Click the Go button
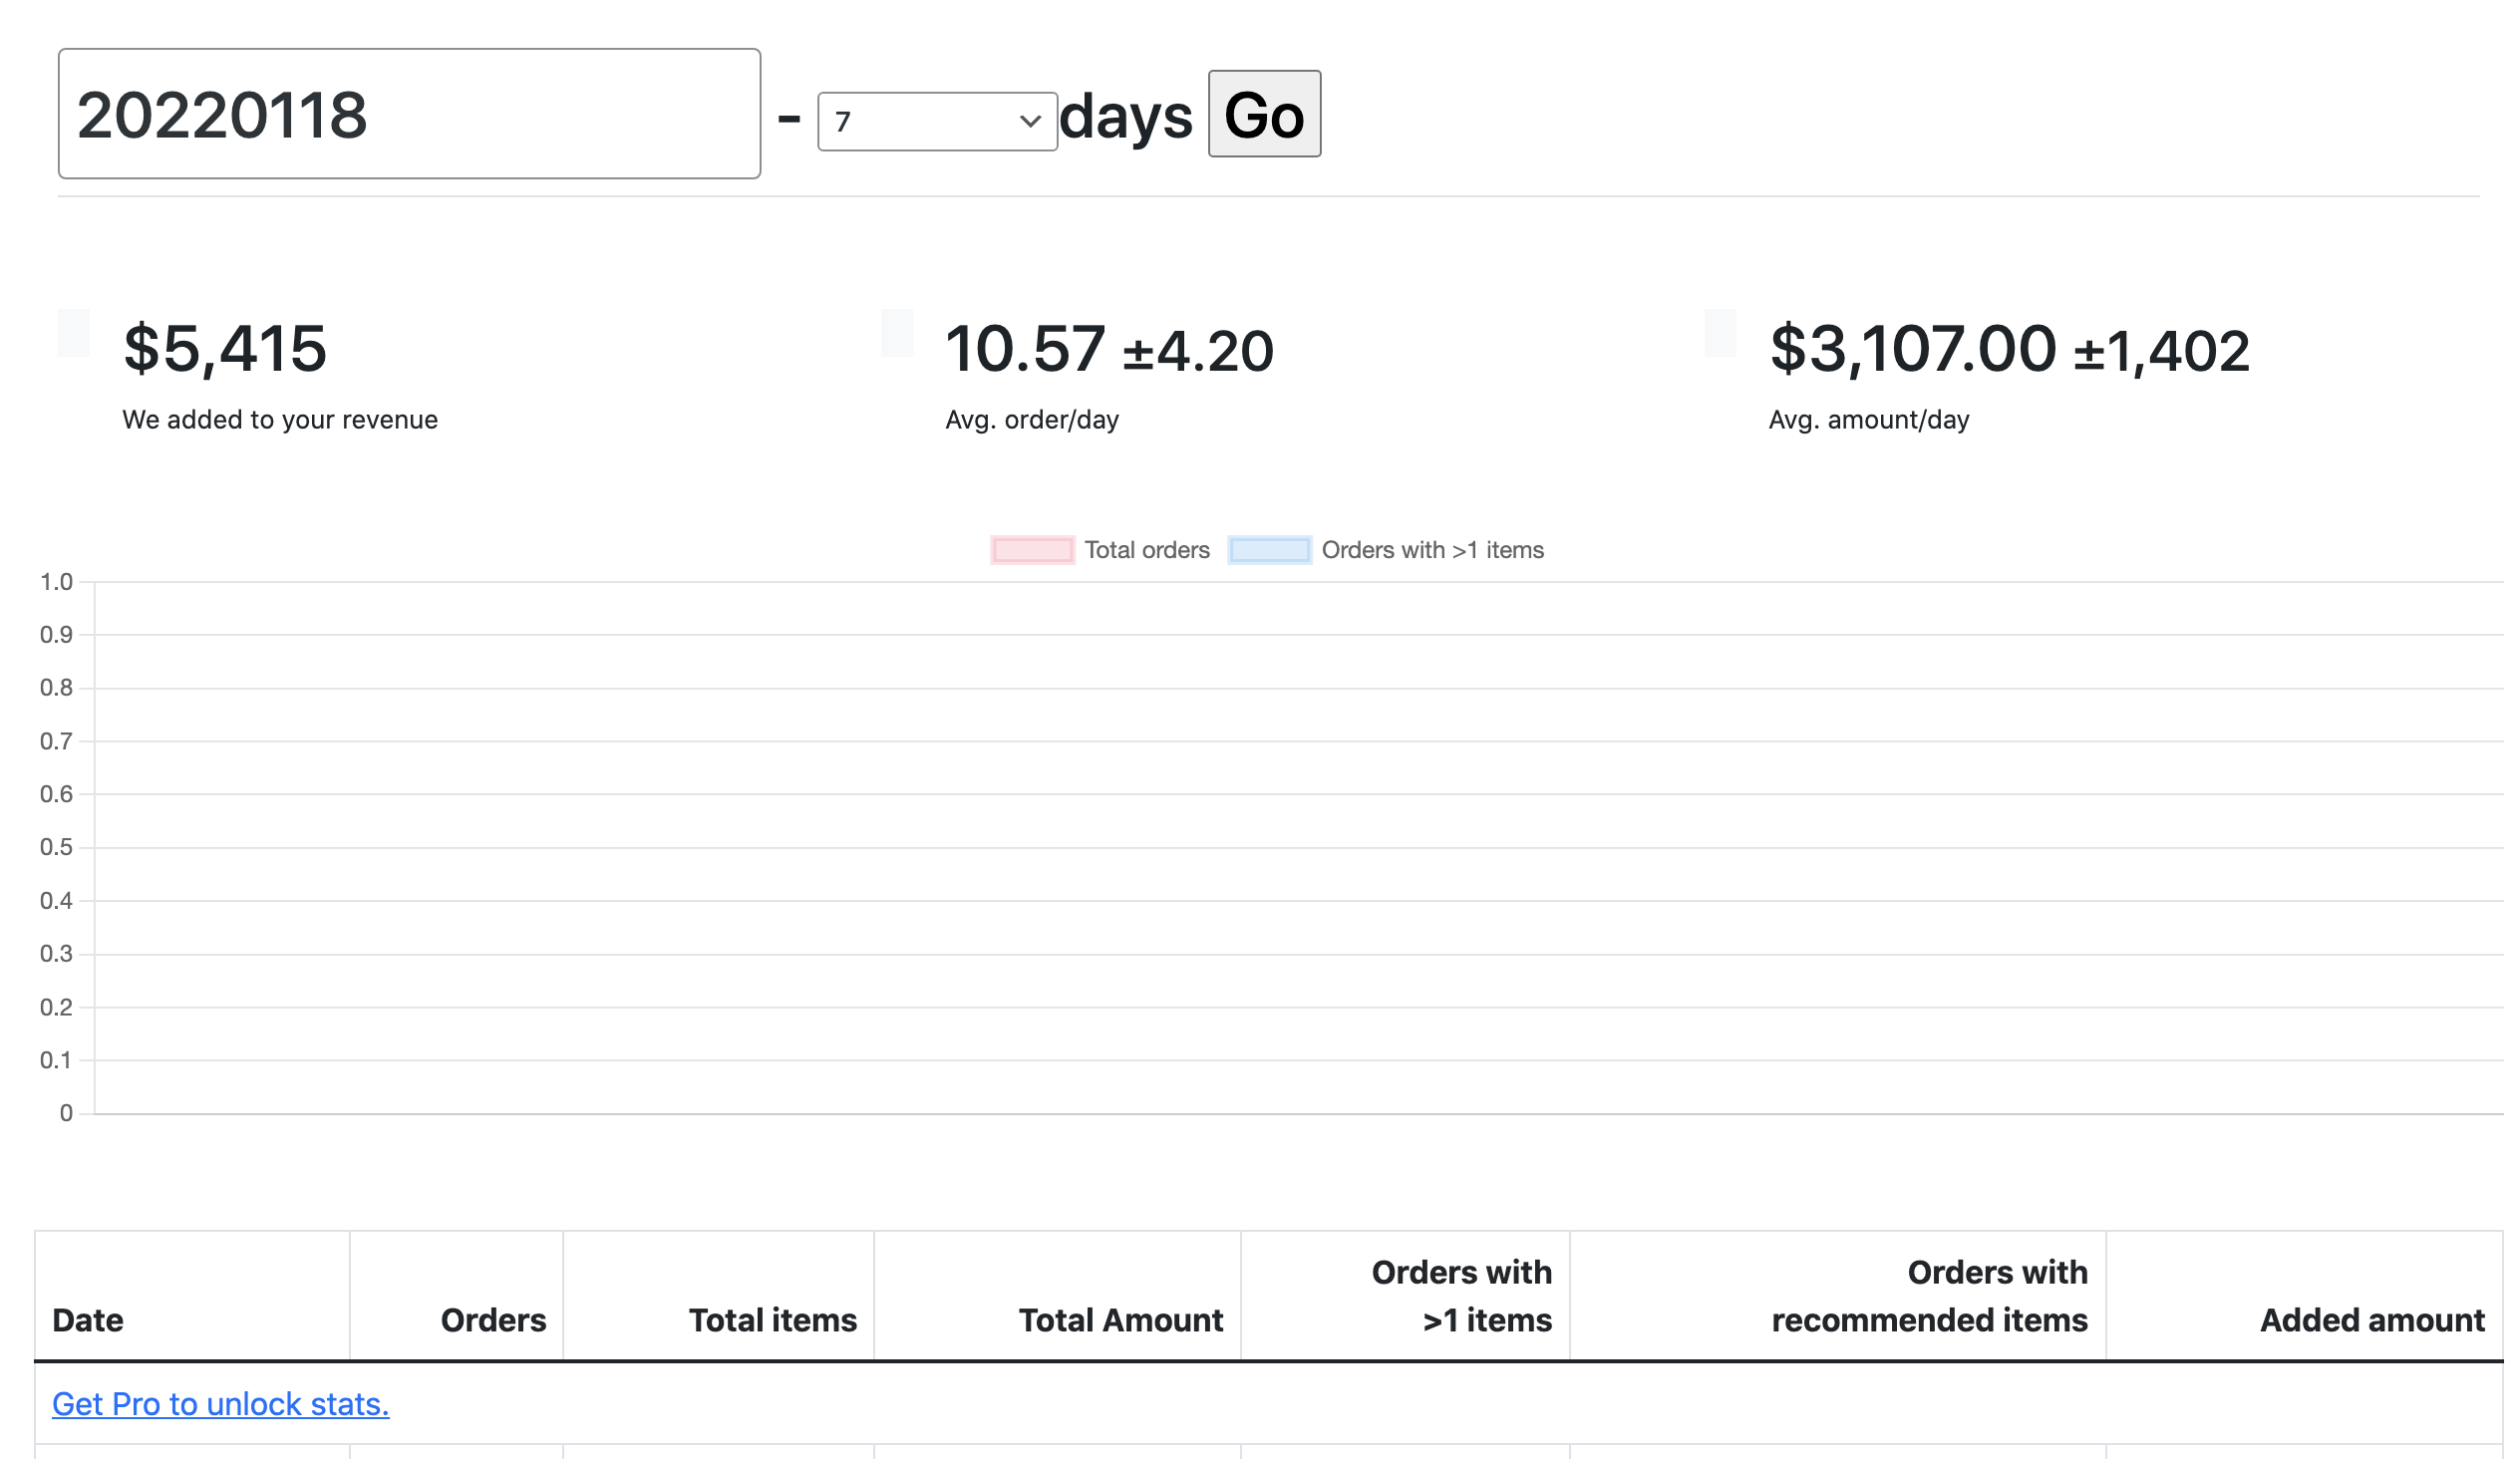This screenshot has width=2520, height=1459. (1264, 114)
